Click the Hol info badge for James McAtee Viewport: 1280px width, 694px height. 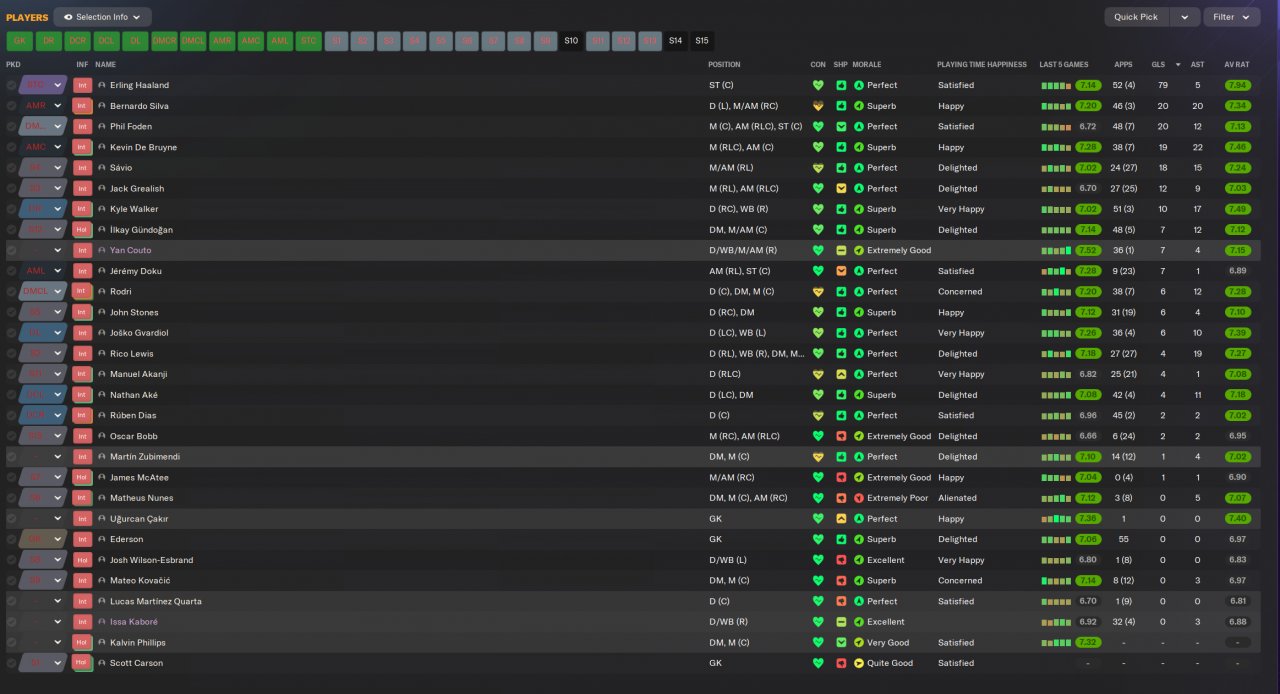coord(82,477)
